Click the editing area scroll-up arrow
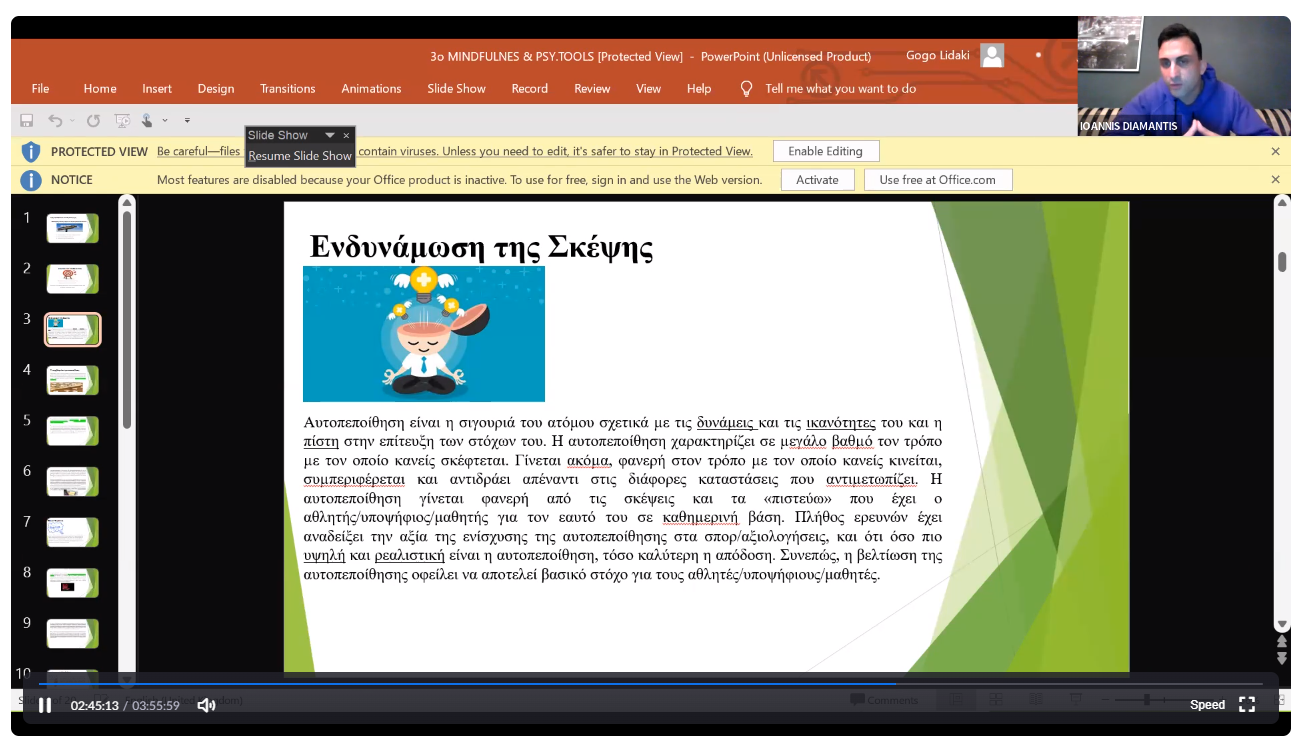The width and height of the screenshot is (1292, 736). point(1282,203)
